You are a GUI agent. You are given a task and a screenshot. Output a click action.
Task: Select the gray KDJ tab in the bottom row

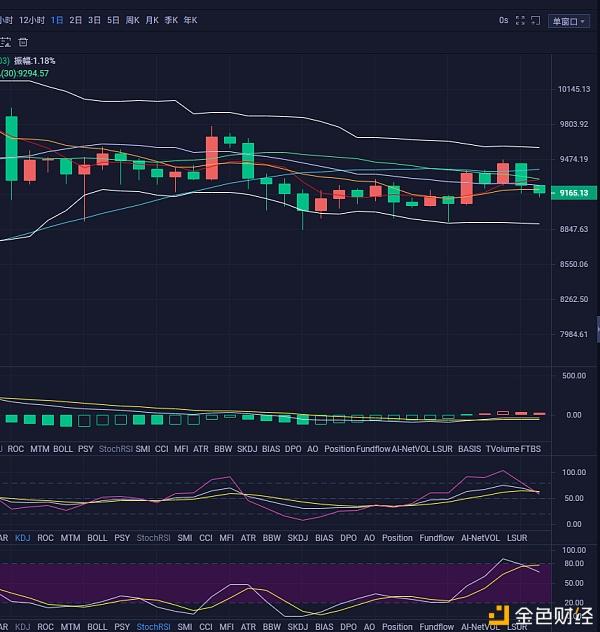coord(23,627)
